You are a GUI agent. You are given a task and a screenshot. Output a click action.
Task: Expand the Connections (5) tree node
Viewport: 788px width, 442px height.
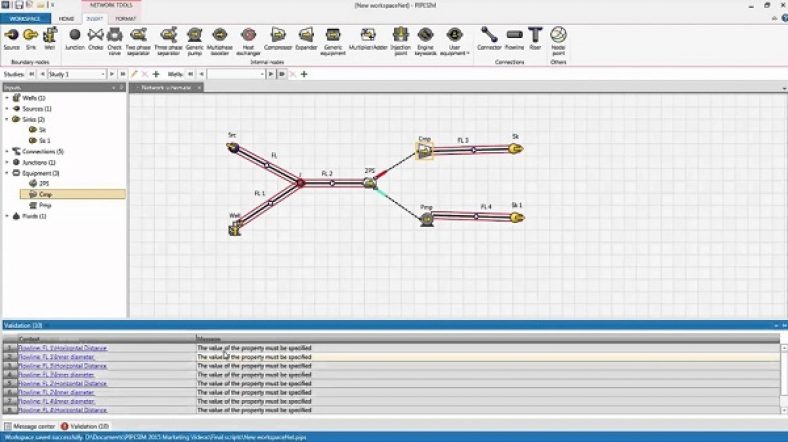point(7,151)
